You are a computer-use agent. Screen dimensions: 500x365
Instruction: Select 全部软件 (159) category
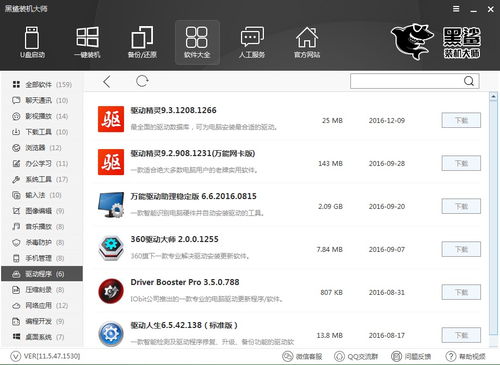point(42,85)
